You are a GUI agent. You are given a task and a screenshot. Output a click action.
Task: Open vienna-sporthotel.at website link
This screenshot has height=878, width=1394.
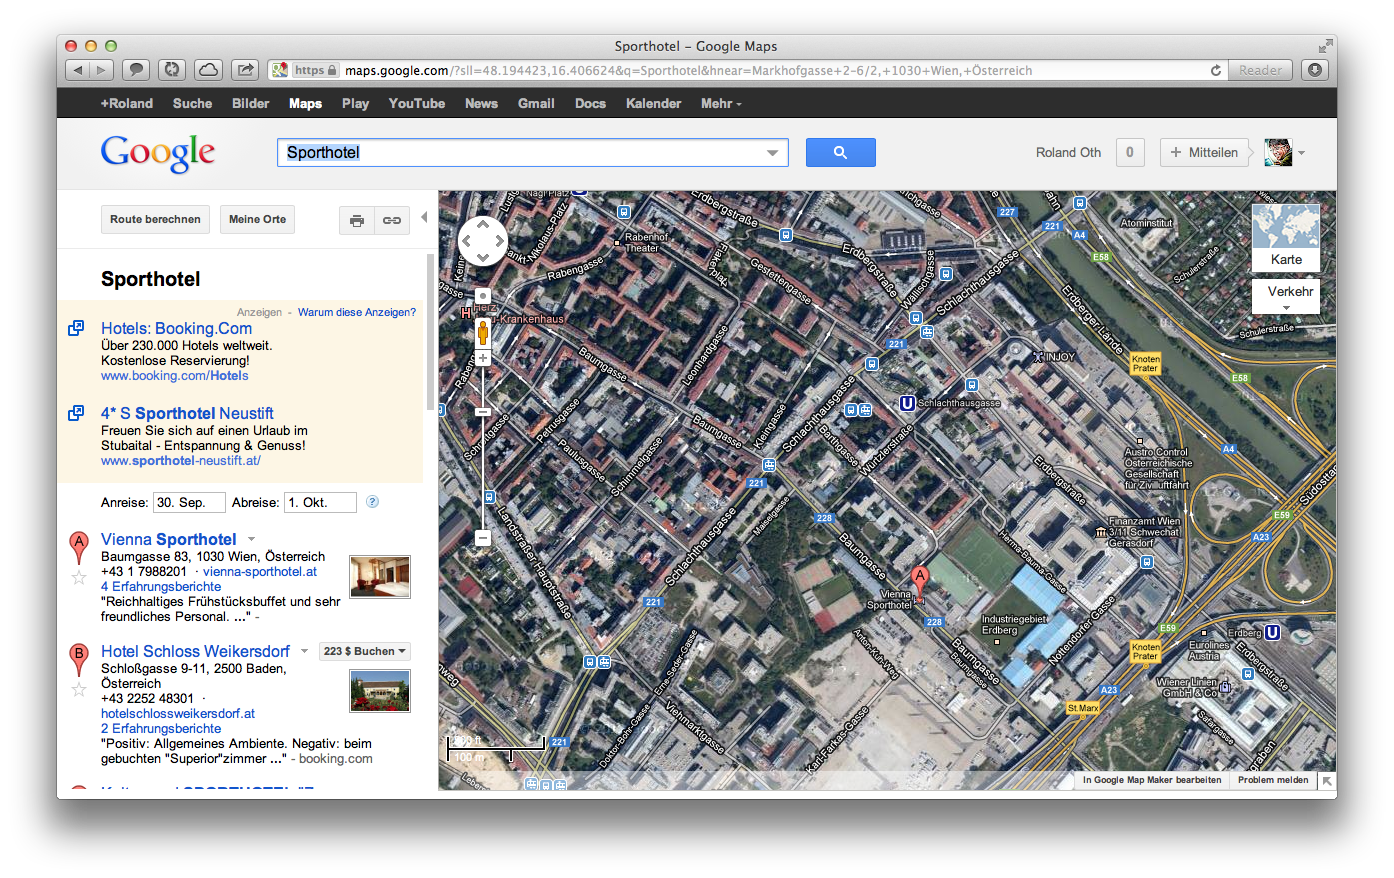point(260,572)
